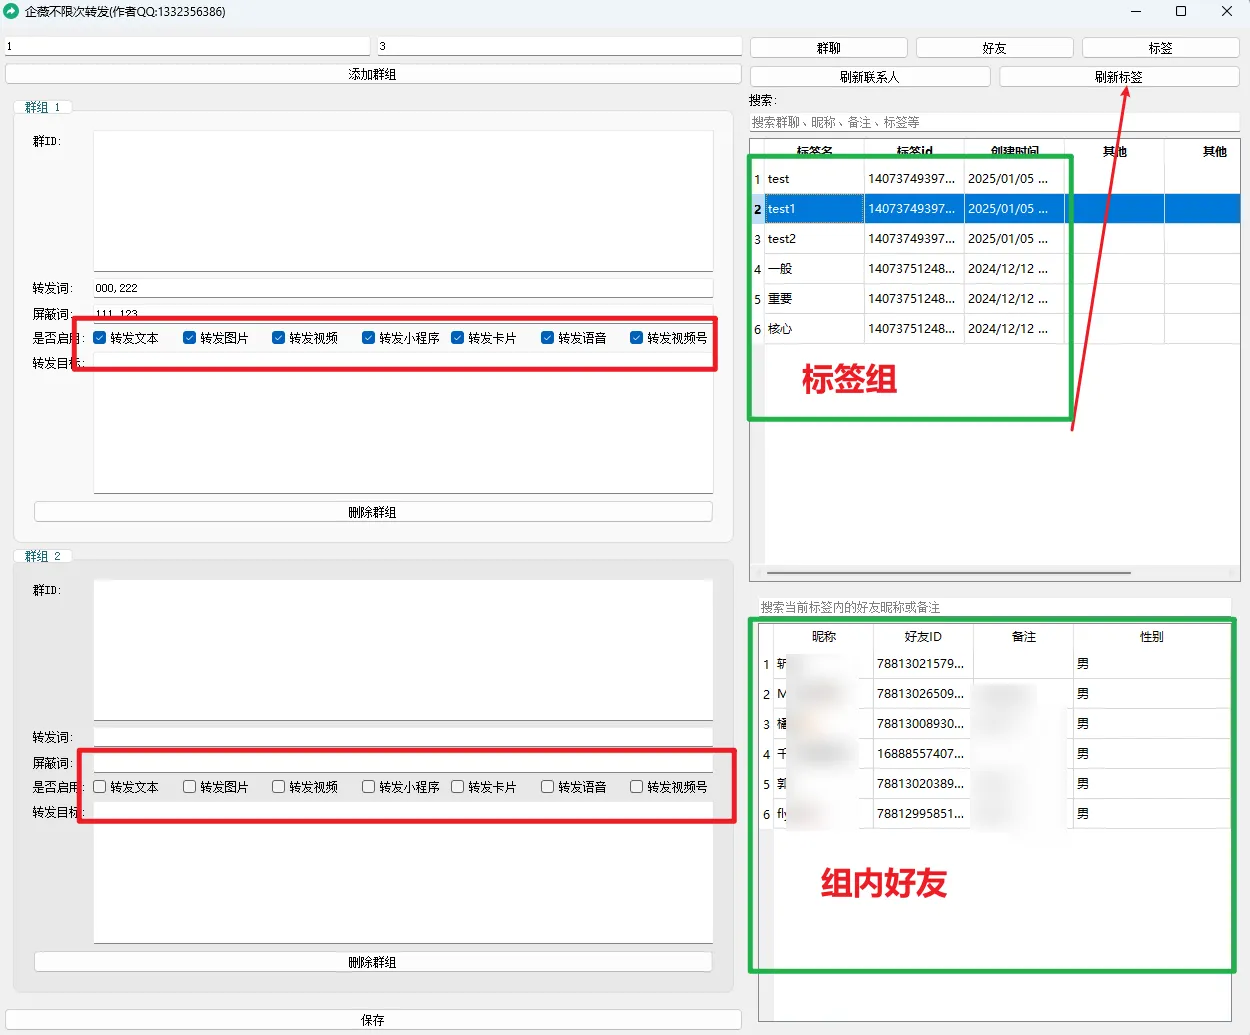Click the 转发词 field containing 000, 222

click(403, 288)
